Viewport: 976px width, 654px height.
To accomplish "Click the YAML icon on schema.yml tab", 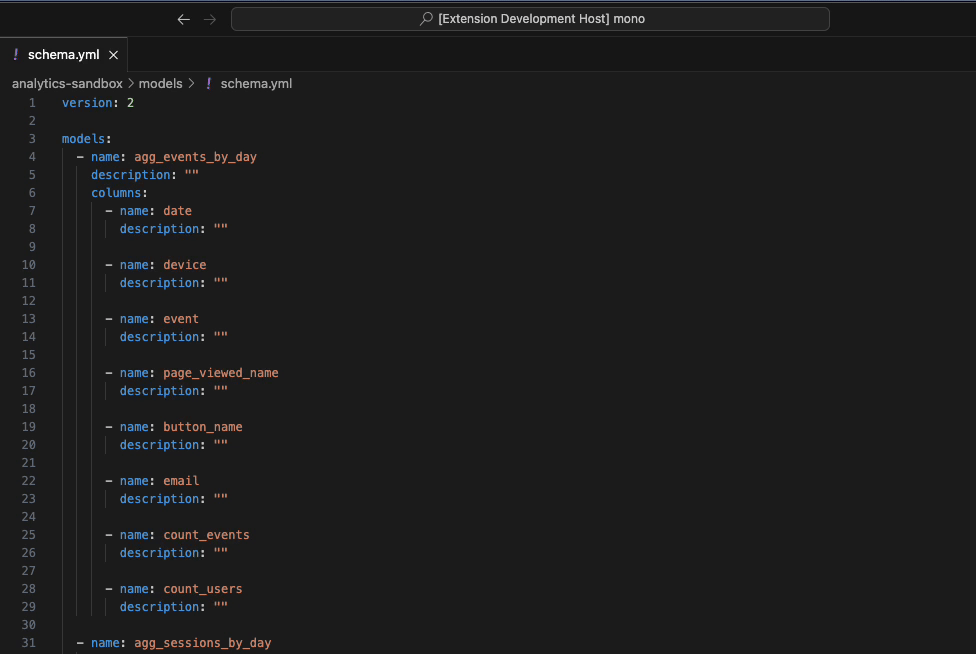I will (x=16, y=54).
